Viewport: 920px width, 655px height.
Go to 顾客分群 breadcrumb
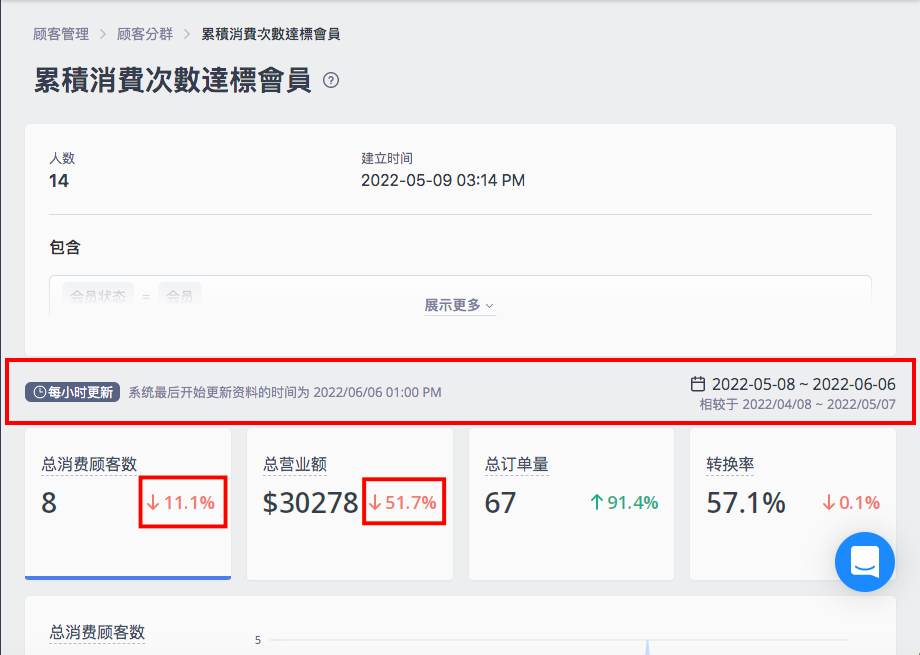click(145, 34)
